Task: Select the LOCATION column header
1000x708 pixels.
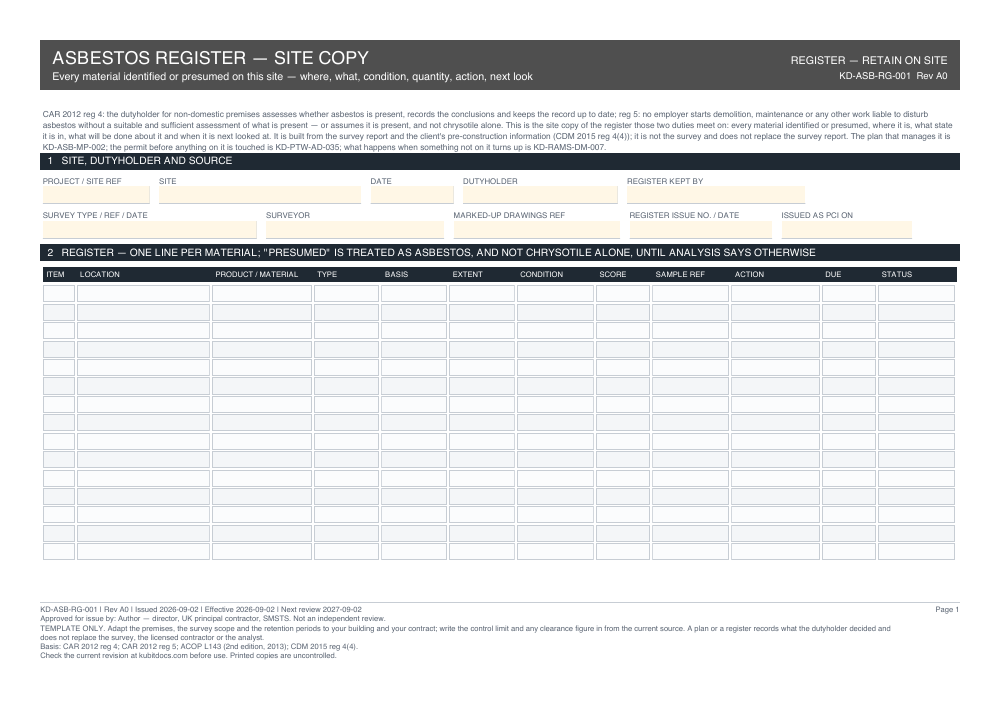Action: [x=99, y=274]
